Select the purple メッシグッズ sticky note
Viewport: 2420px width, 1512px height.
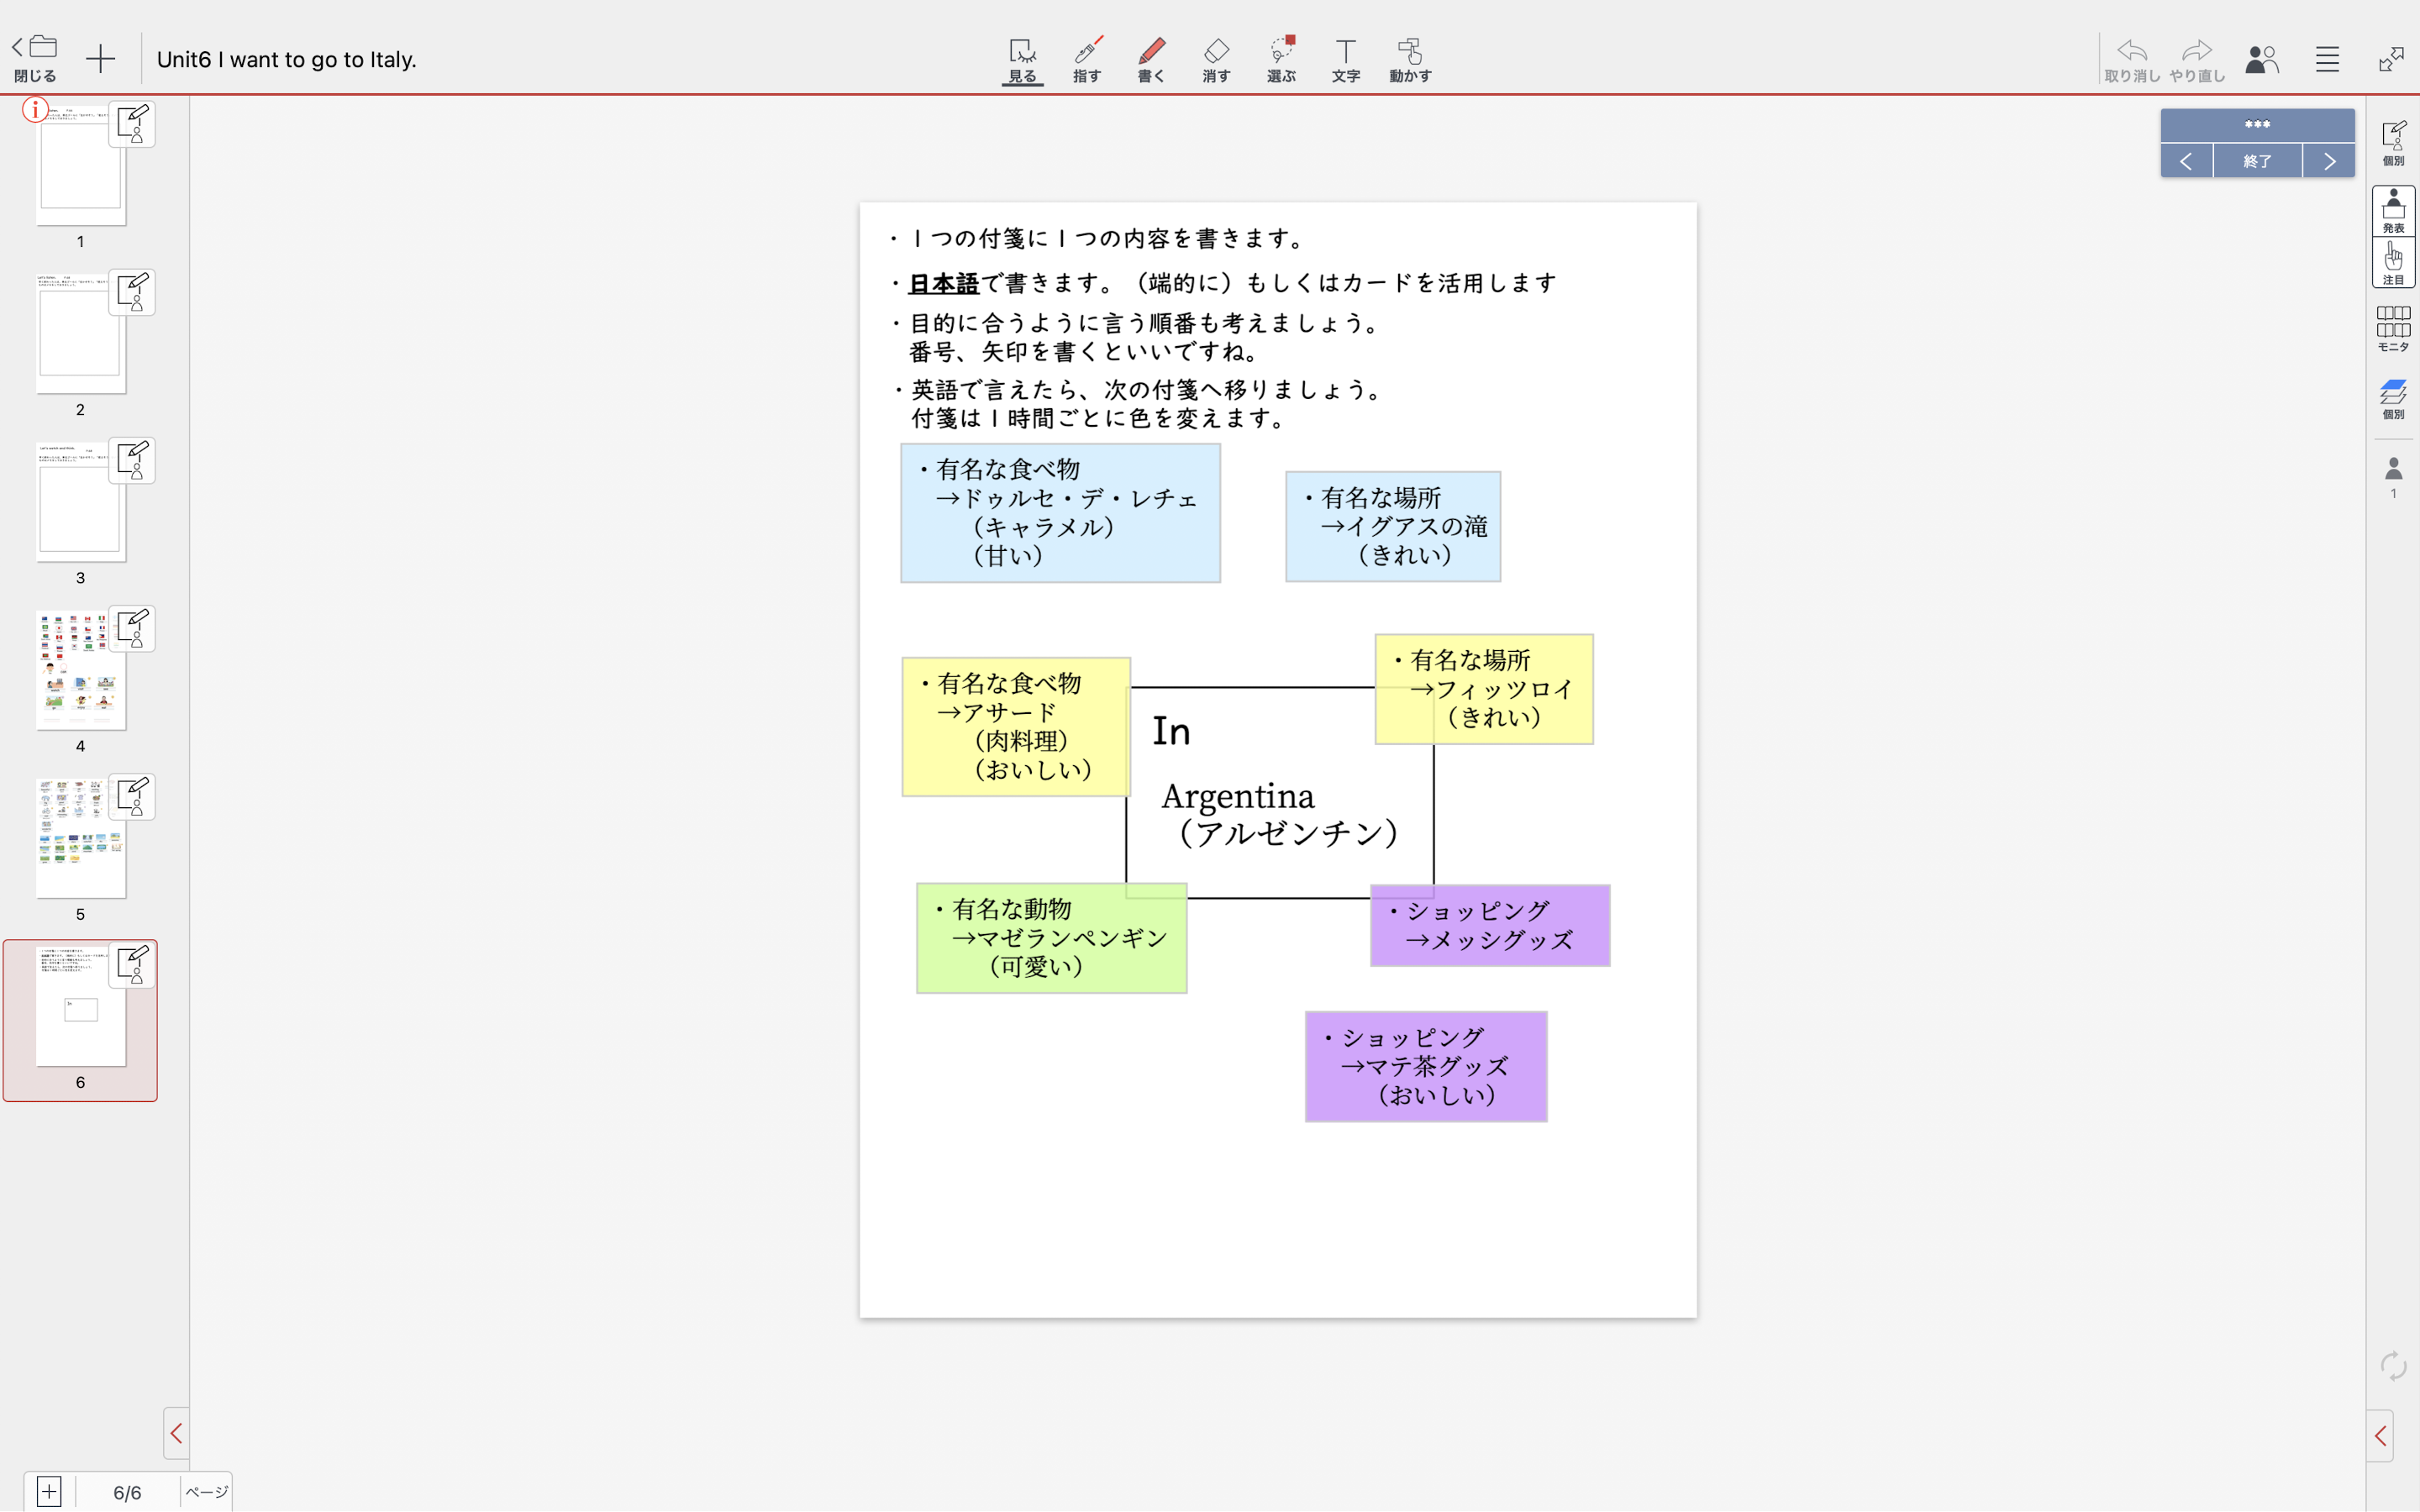tap(1489, 925)
